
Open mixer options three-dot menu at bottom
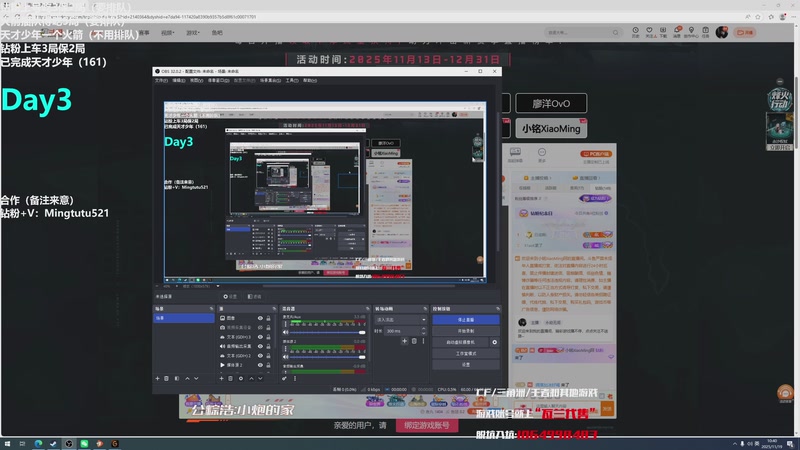[295, 379]
